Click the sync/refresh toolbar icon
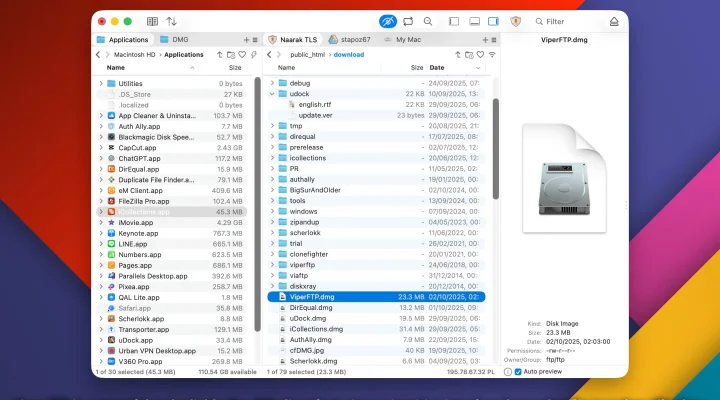The image size is (720, 400). pyautogui.click(x=408, y=22)
